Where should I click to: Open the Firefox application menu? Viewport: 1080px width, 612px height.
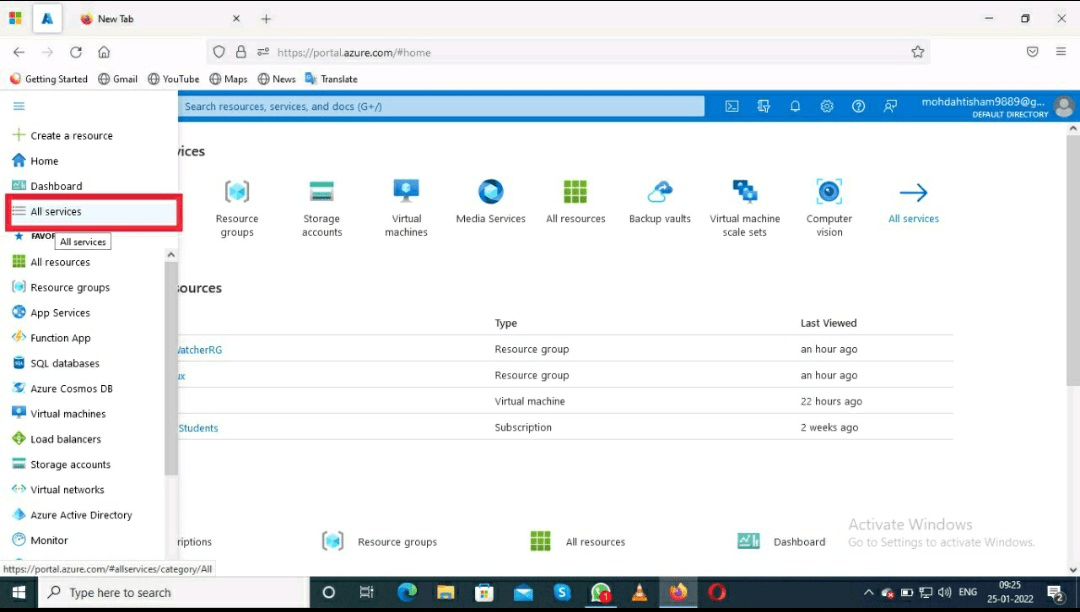click(1060, 51)
